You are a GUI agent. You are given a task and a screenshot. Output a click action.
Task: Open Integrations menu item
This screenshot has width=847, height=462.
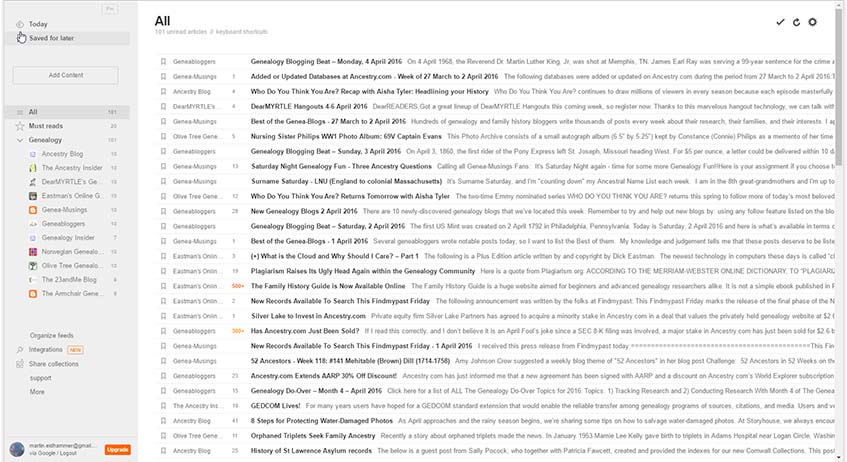pos(45,350)
